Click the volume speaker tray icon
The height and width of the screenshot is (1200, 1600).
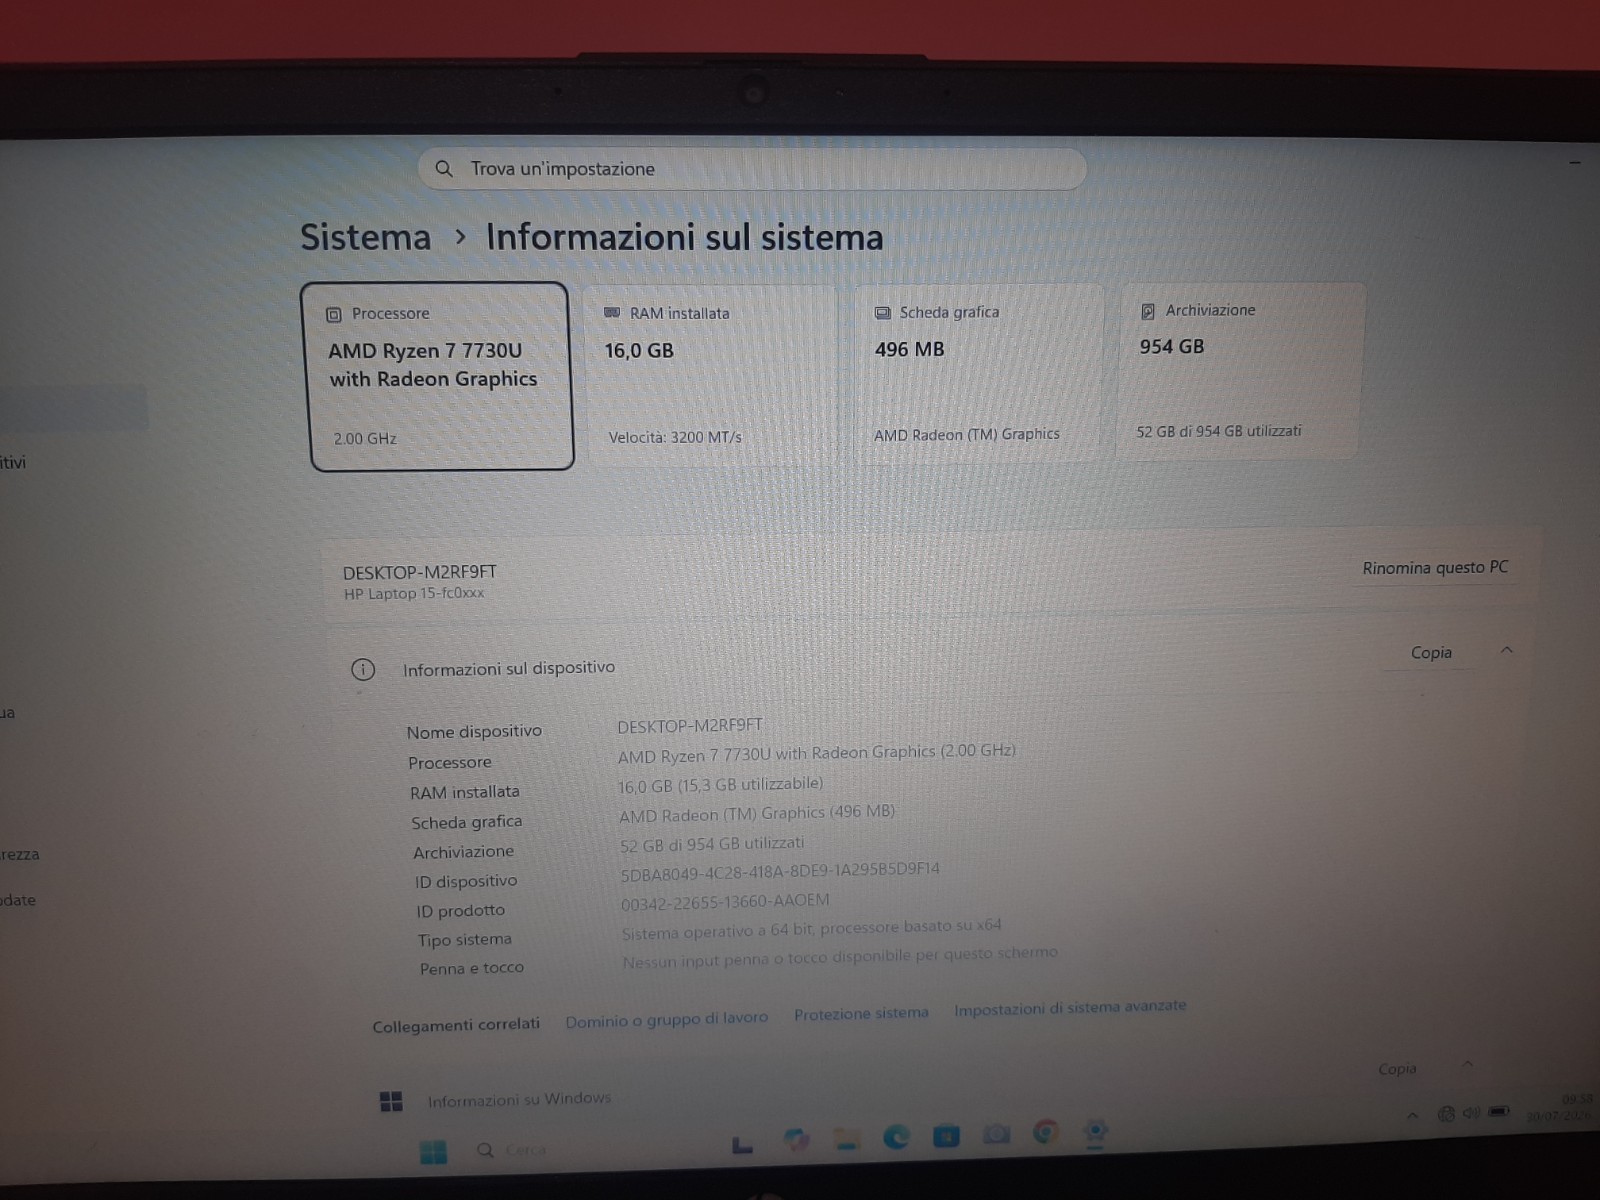[x=1471, y=1112]
